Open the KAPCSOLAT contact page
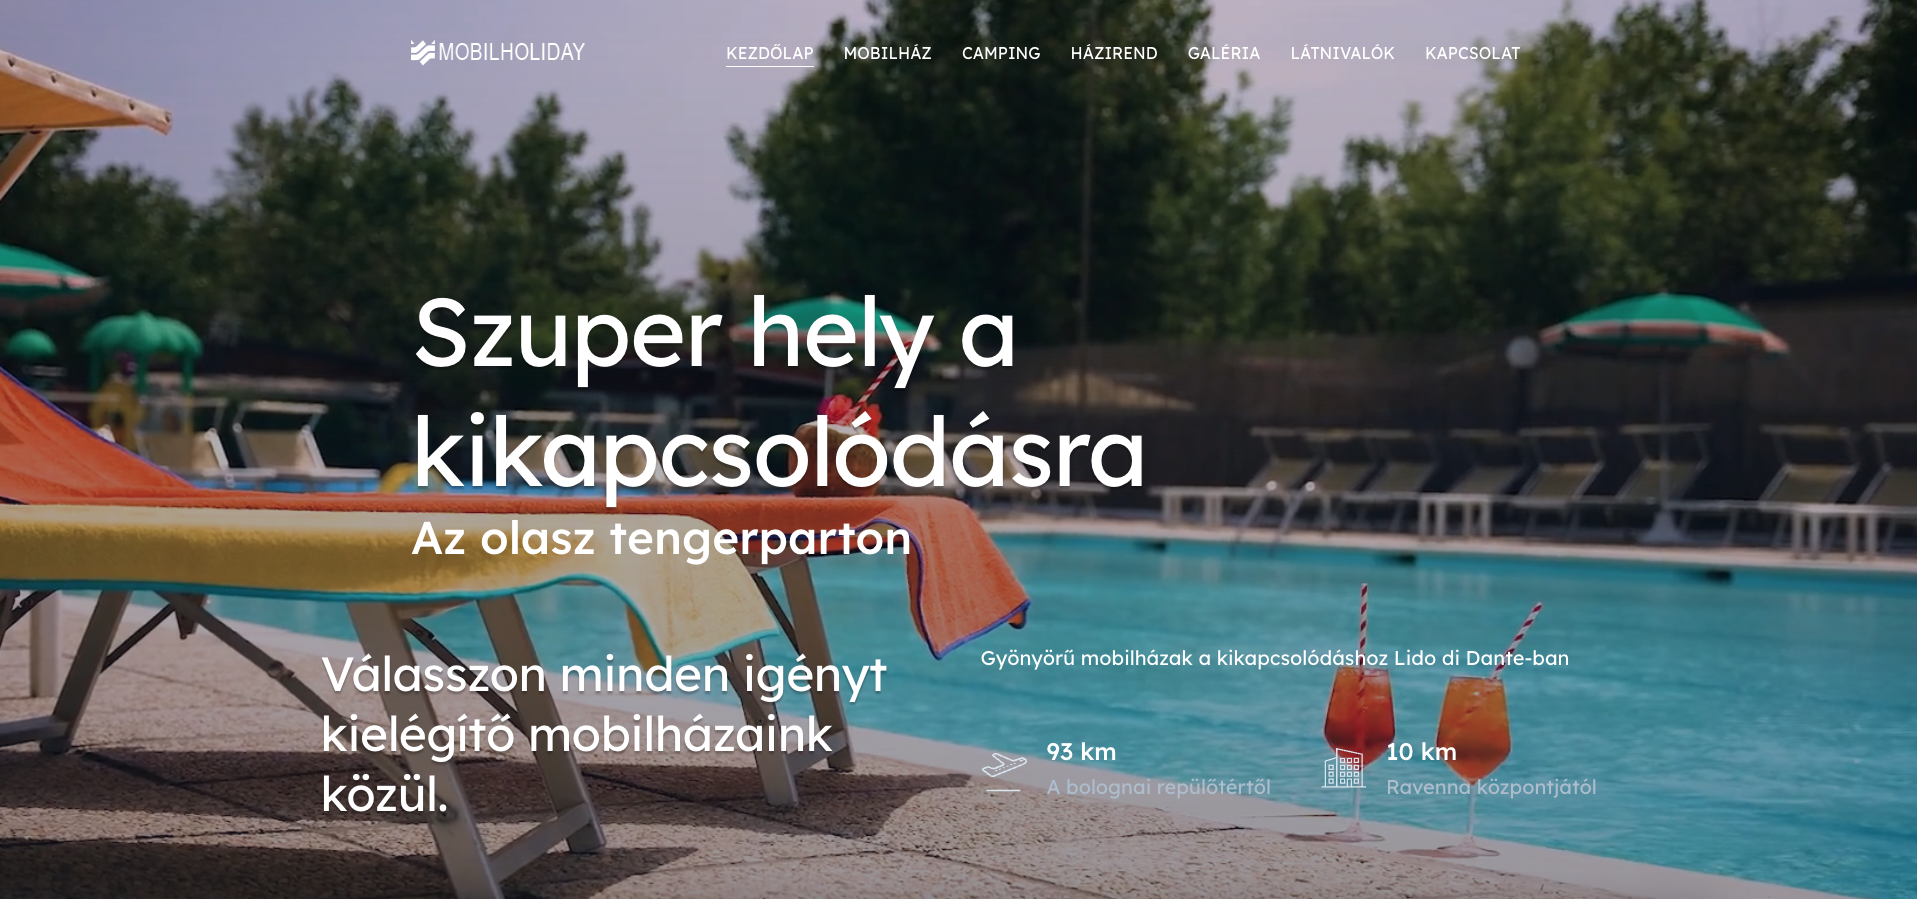The height and width of the screenshot is (899, 1917). point(1472,53)
